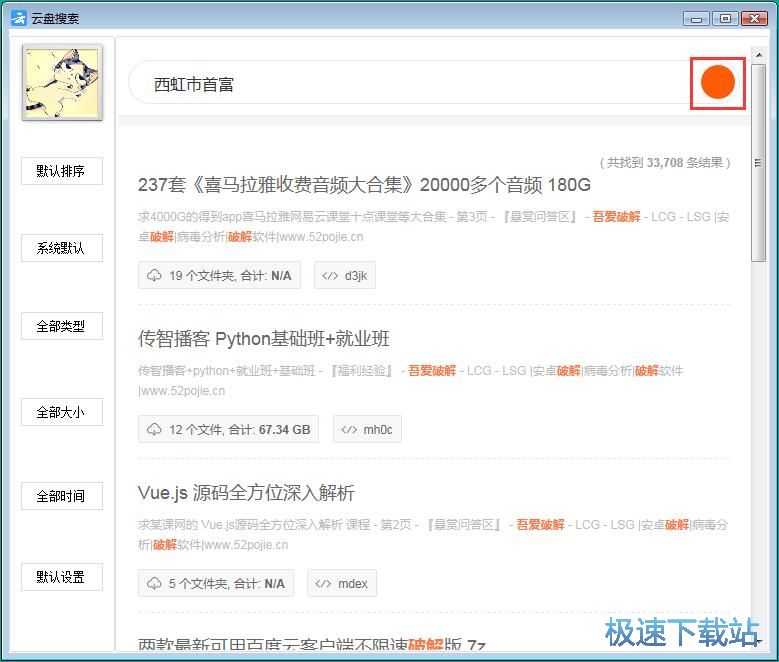The height and width of the screenshot is (662, 779).
Task: Close the 云盘搜索 window
Action: coord(754,18)
